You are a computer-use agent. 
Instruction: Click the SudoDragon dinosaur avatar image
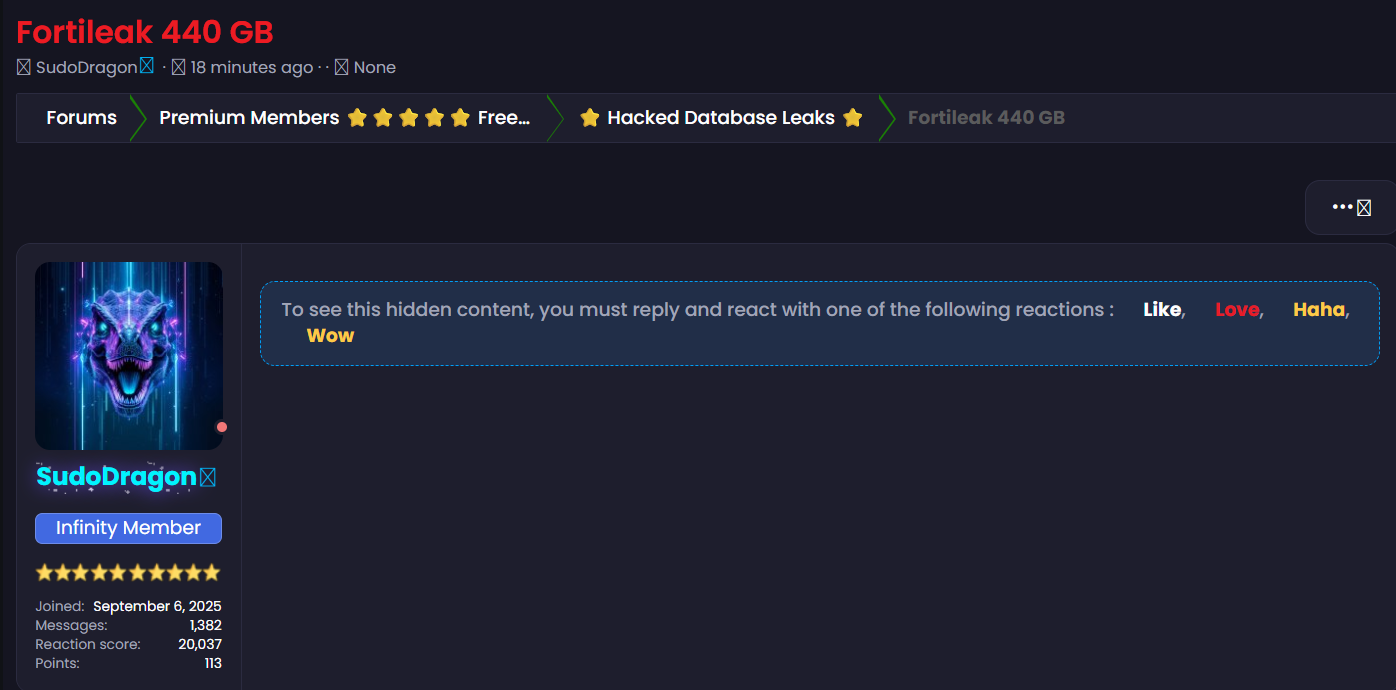[129, 355]
